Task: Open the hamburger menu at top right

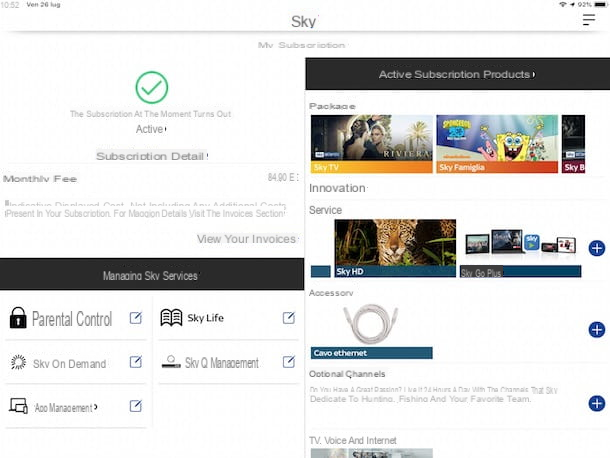Action: pyautogui.click(x=589, y=19)
